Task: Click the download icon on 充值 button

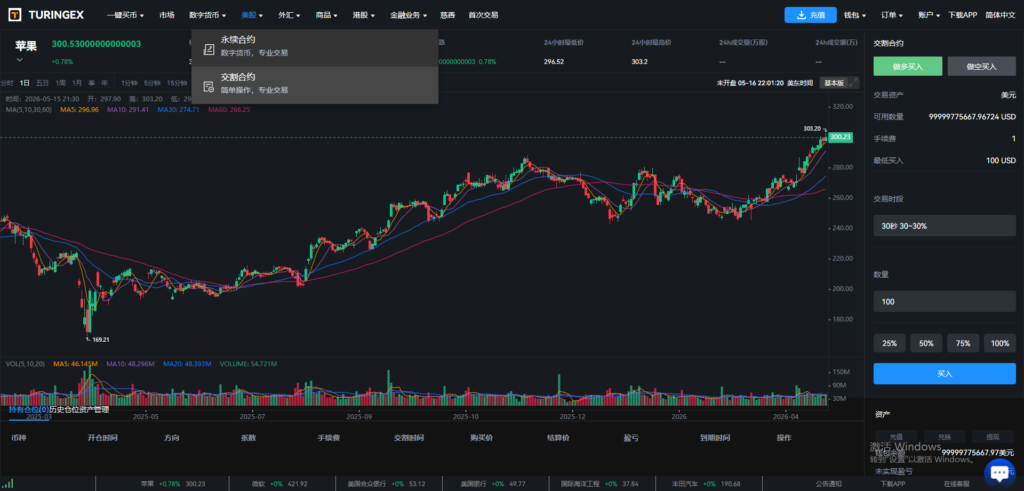Action: pos(801,15)
